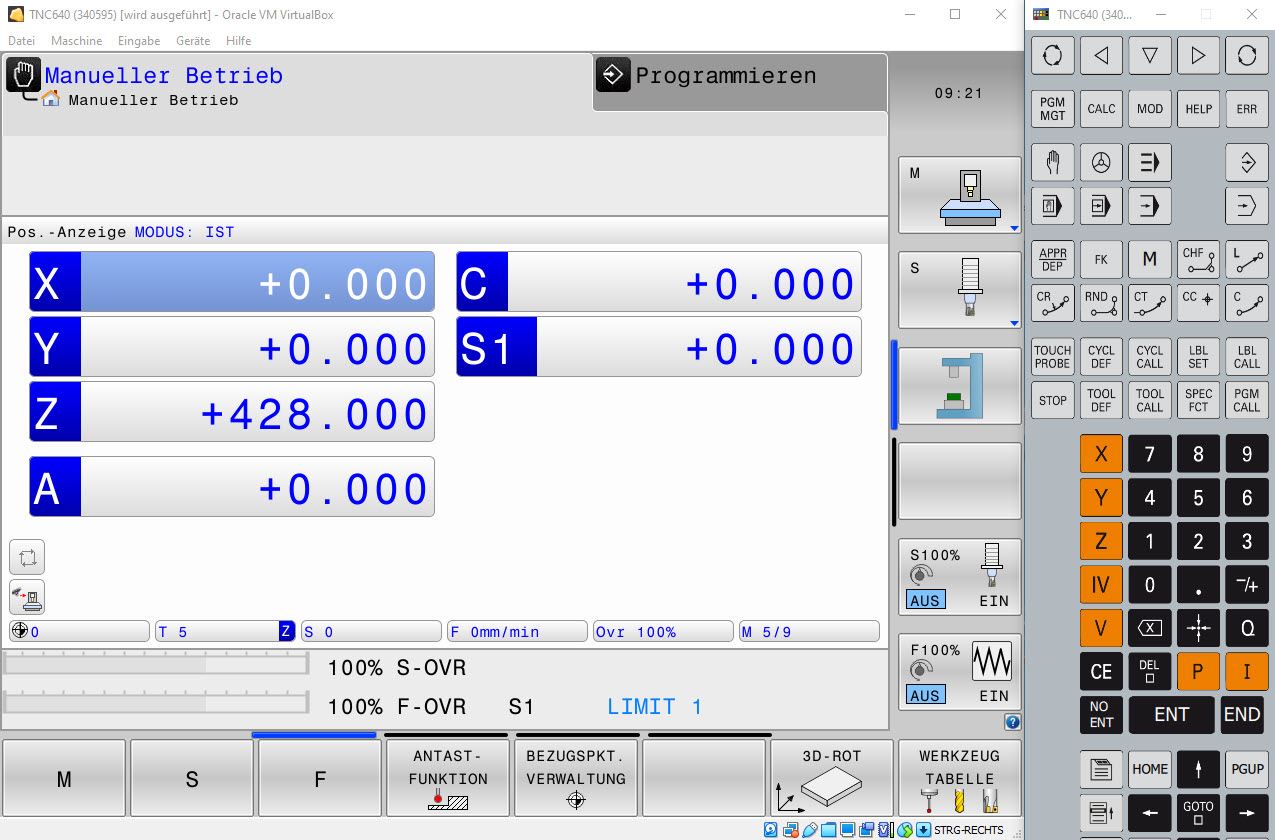Screen dimensions: 1275x840
Task: Expand the S spindle panel arrow
Action: [1014, 323]
